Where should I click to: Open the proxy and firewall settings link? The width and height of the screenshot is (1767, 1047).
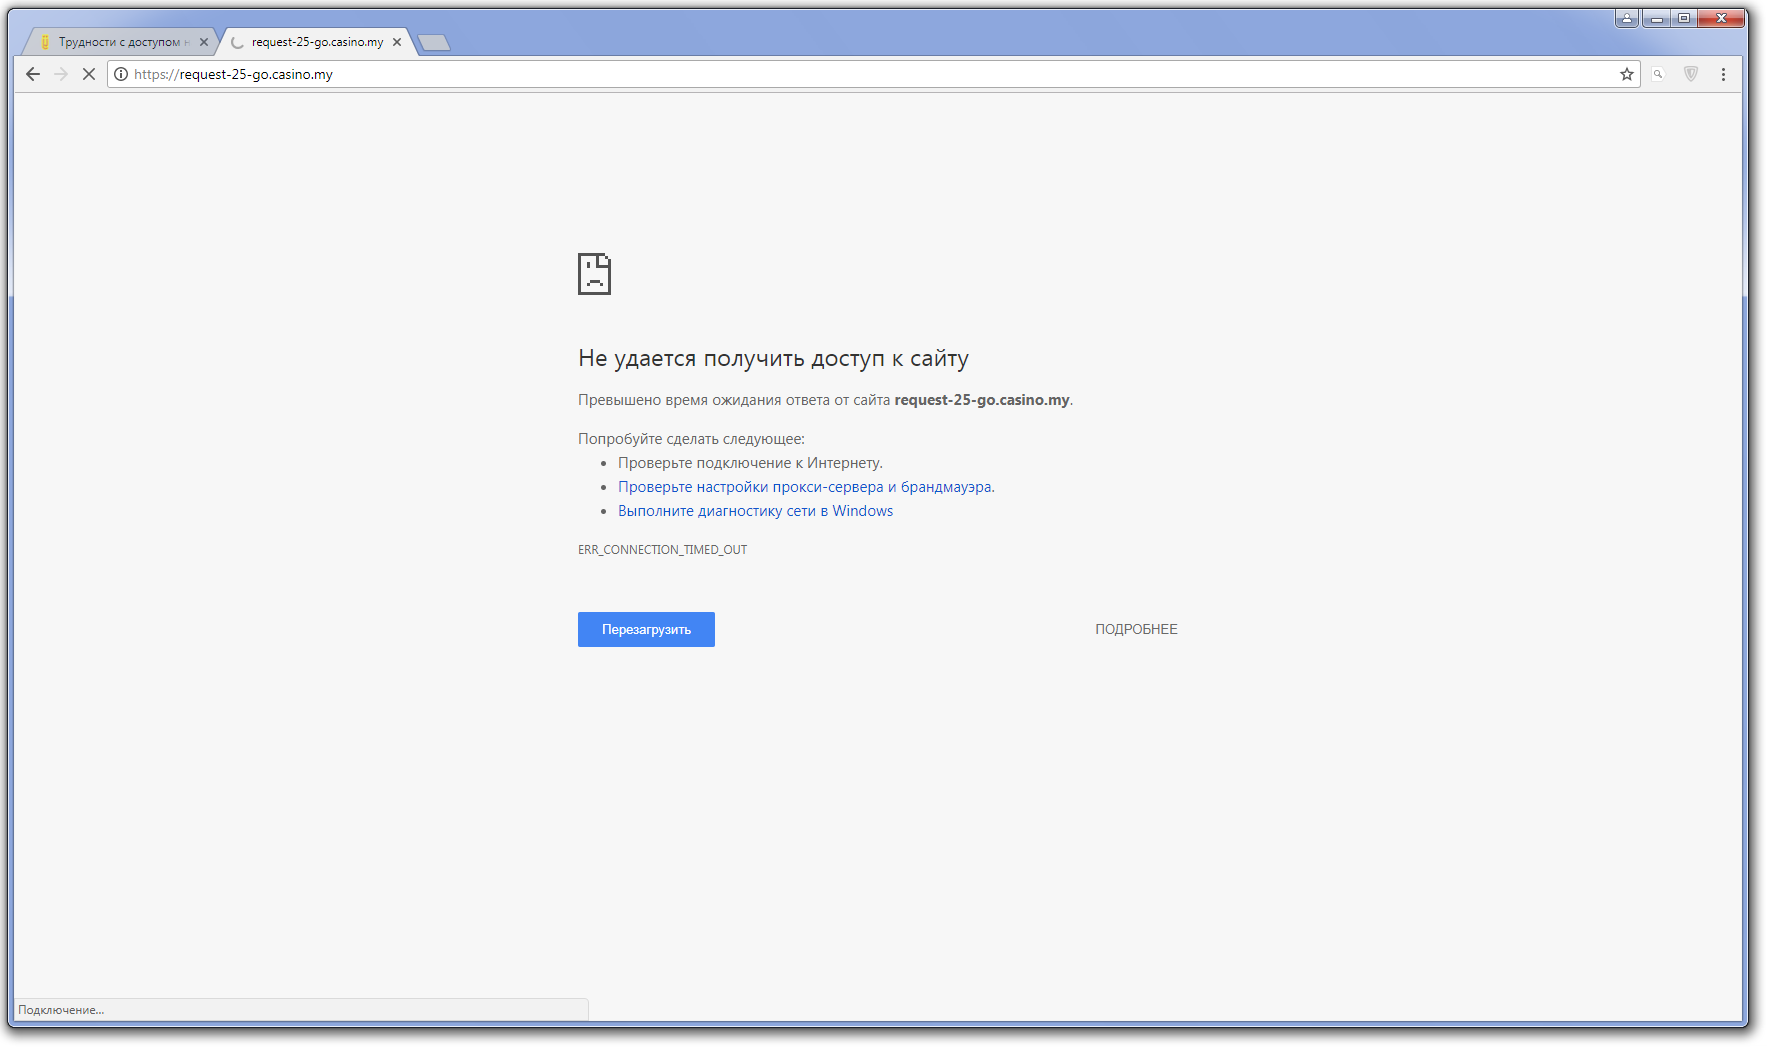pos(805,487)
